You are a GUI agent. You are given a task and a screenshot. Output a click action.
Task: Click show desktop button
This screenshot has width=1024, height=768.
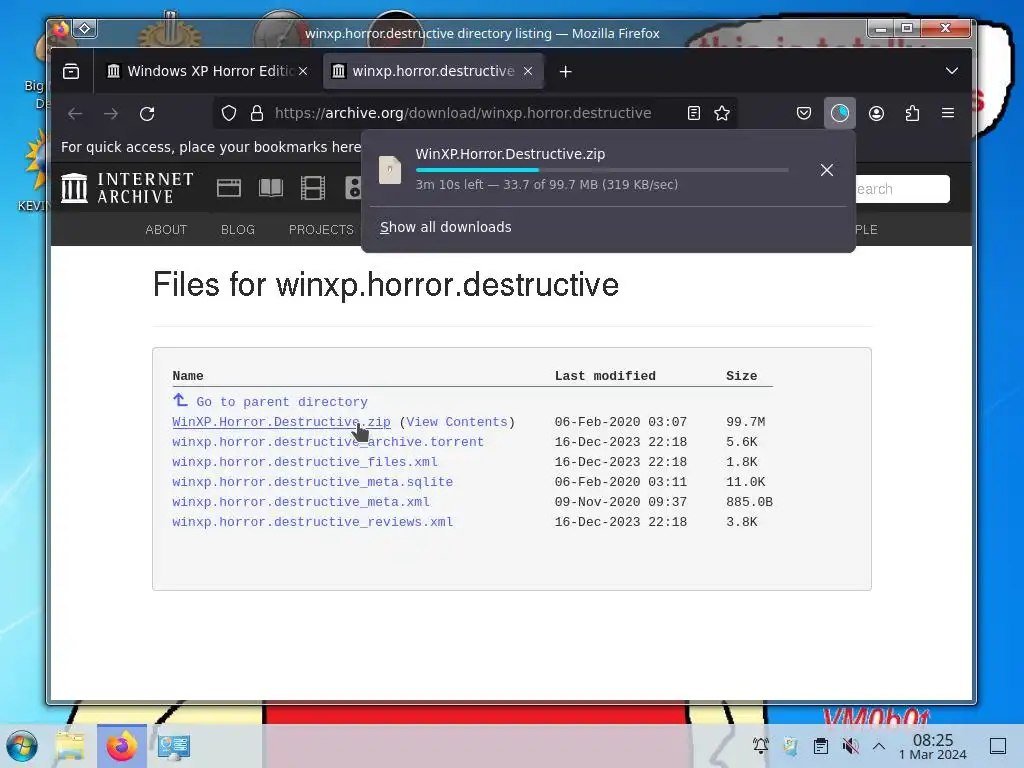point(998,746)
